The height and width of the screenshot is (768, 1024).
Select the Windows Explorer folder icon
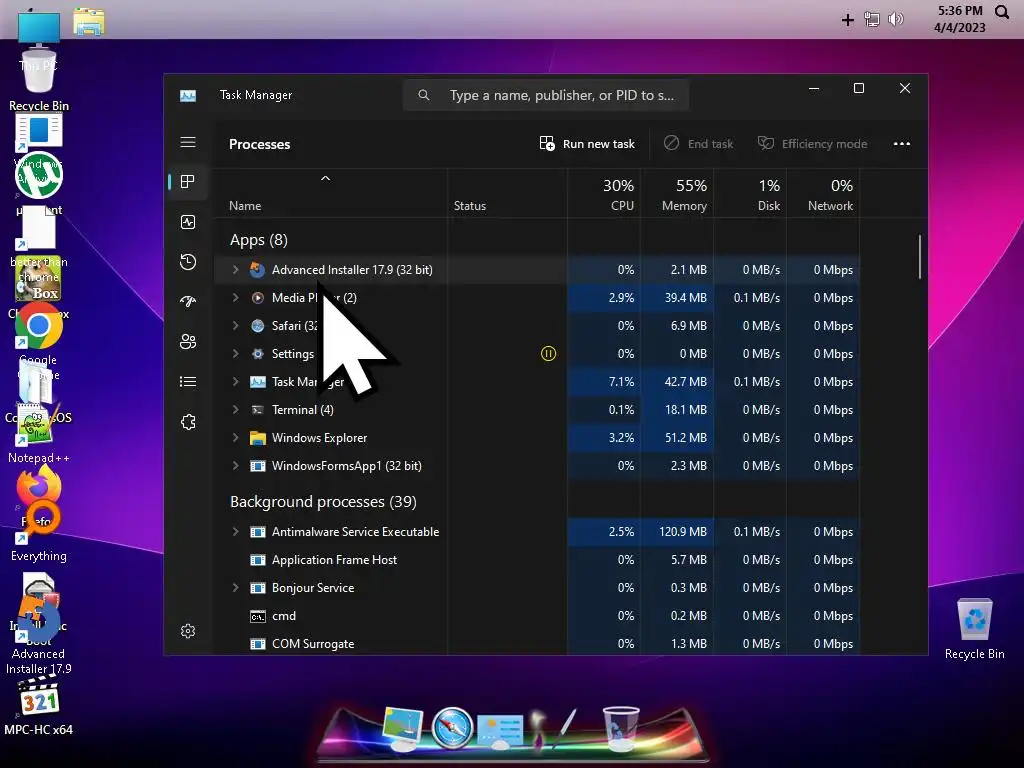[x=258, y=438]
